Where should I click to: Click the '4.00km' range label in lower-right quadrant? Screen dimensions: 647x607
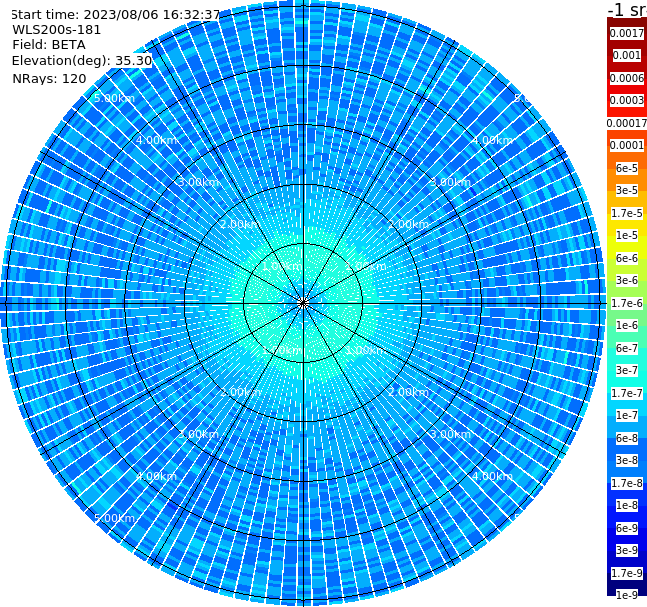point(492,476)
